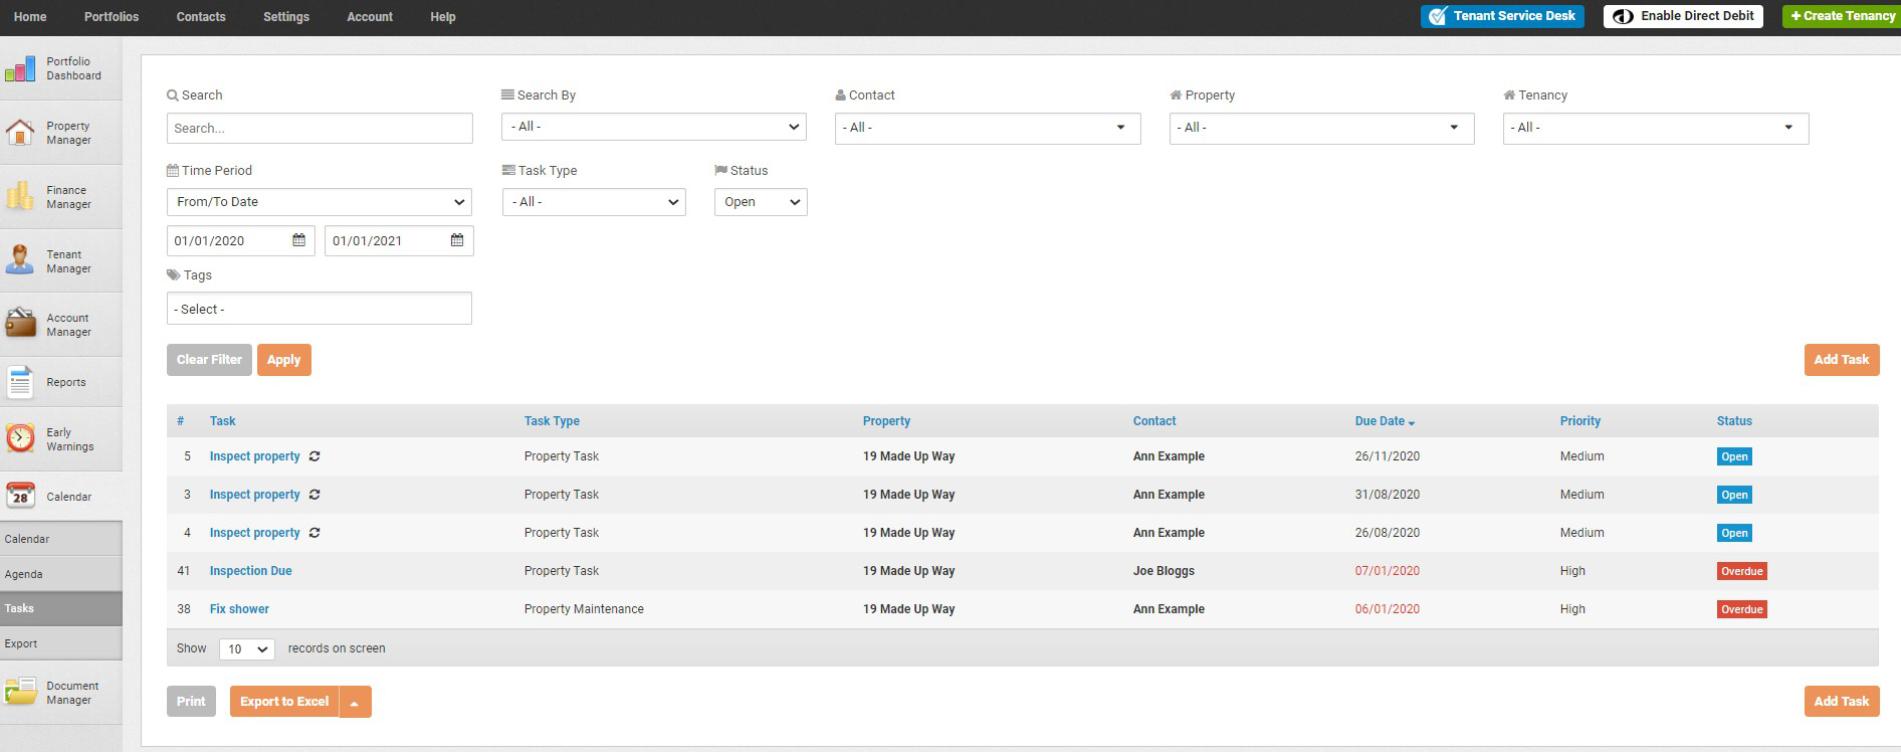The width and height of the screenshot is (1901, 752).
Task: Change the Status Open dropdown
Action: 761,202
